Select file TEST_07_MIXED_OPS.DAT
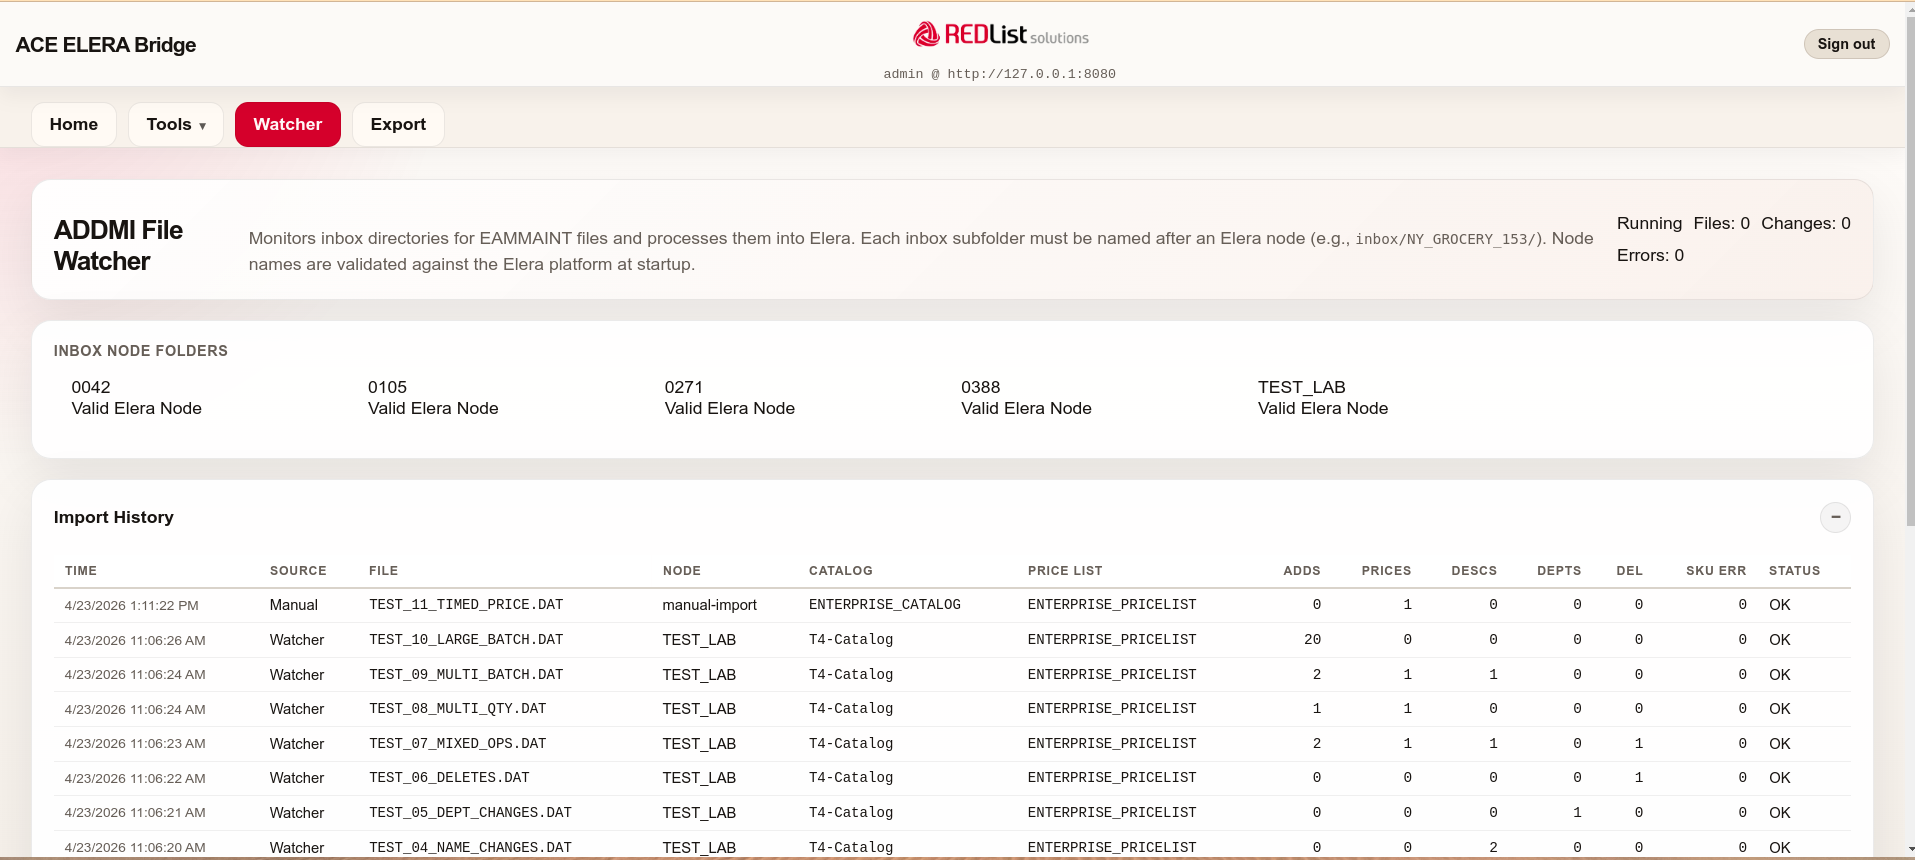Screen dimensions: 1915x860 pos(457,744)
